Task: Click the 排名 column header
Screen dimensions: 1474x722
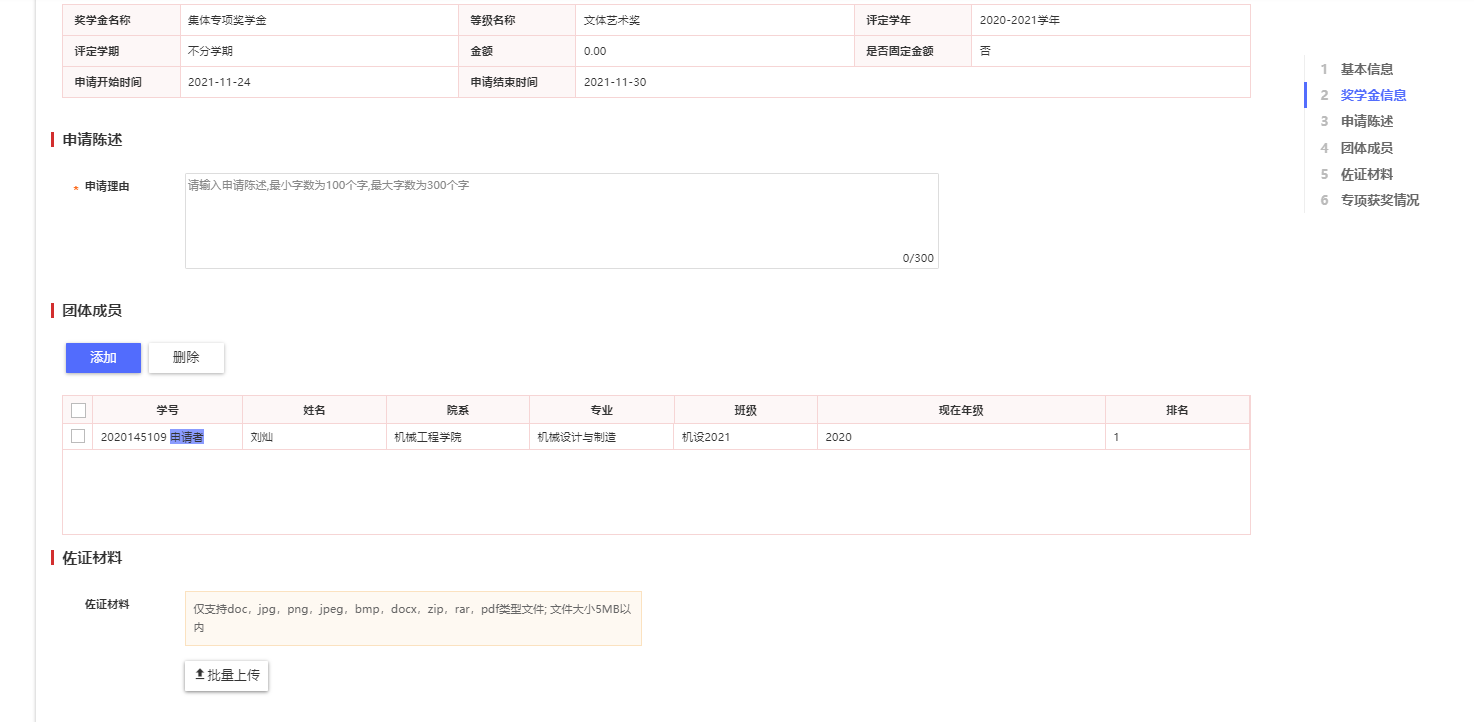Action: coord(1177,410)
